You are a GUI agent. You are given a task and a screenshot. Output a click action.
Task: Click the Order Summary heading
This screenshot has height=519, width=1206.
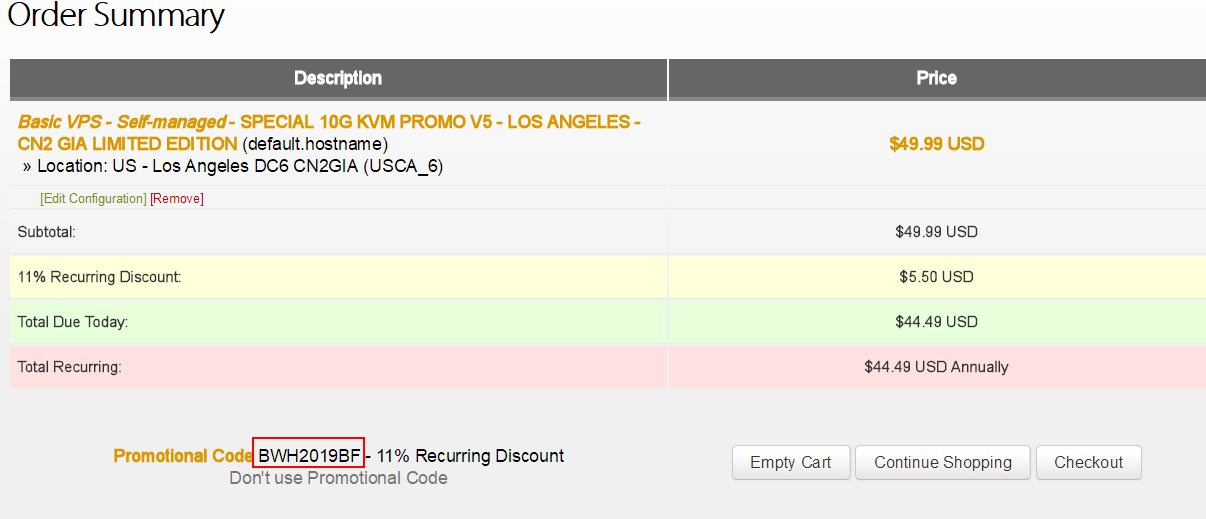coord(116,17)
